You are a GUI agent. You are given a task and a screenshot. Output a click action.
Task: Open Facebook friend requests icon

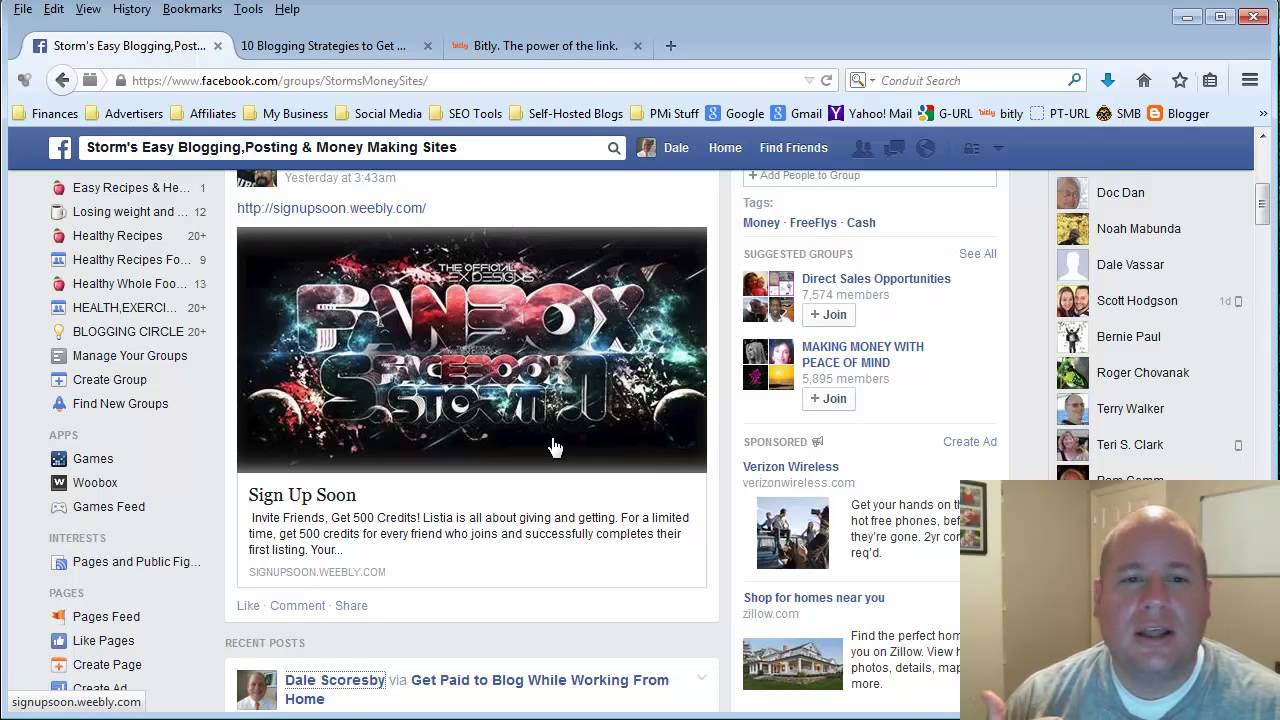tap(862, 148)
